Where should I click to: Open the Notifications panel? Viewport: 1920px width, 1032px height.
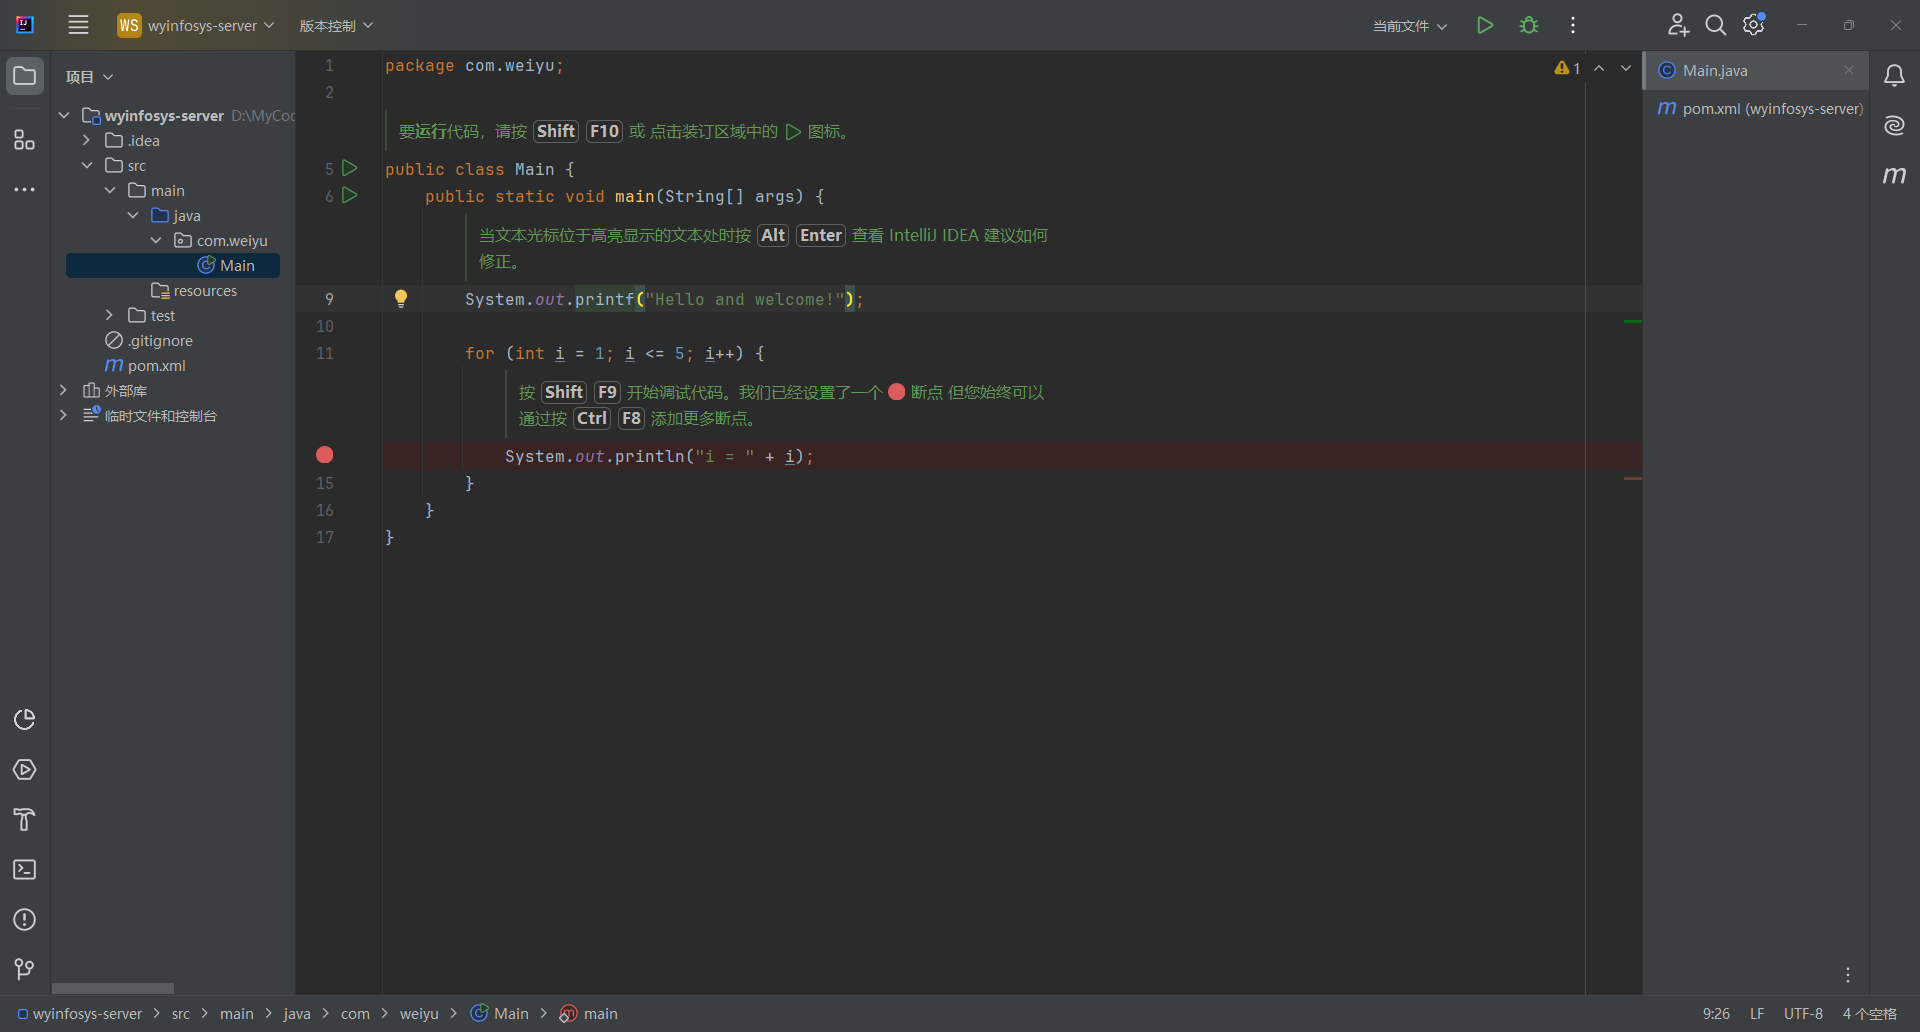coord(1895,75)
